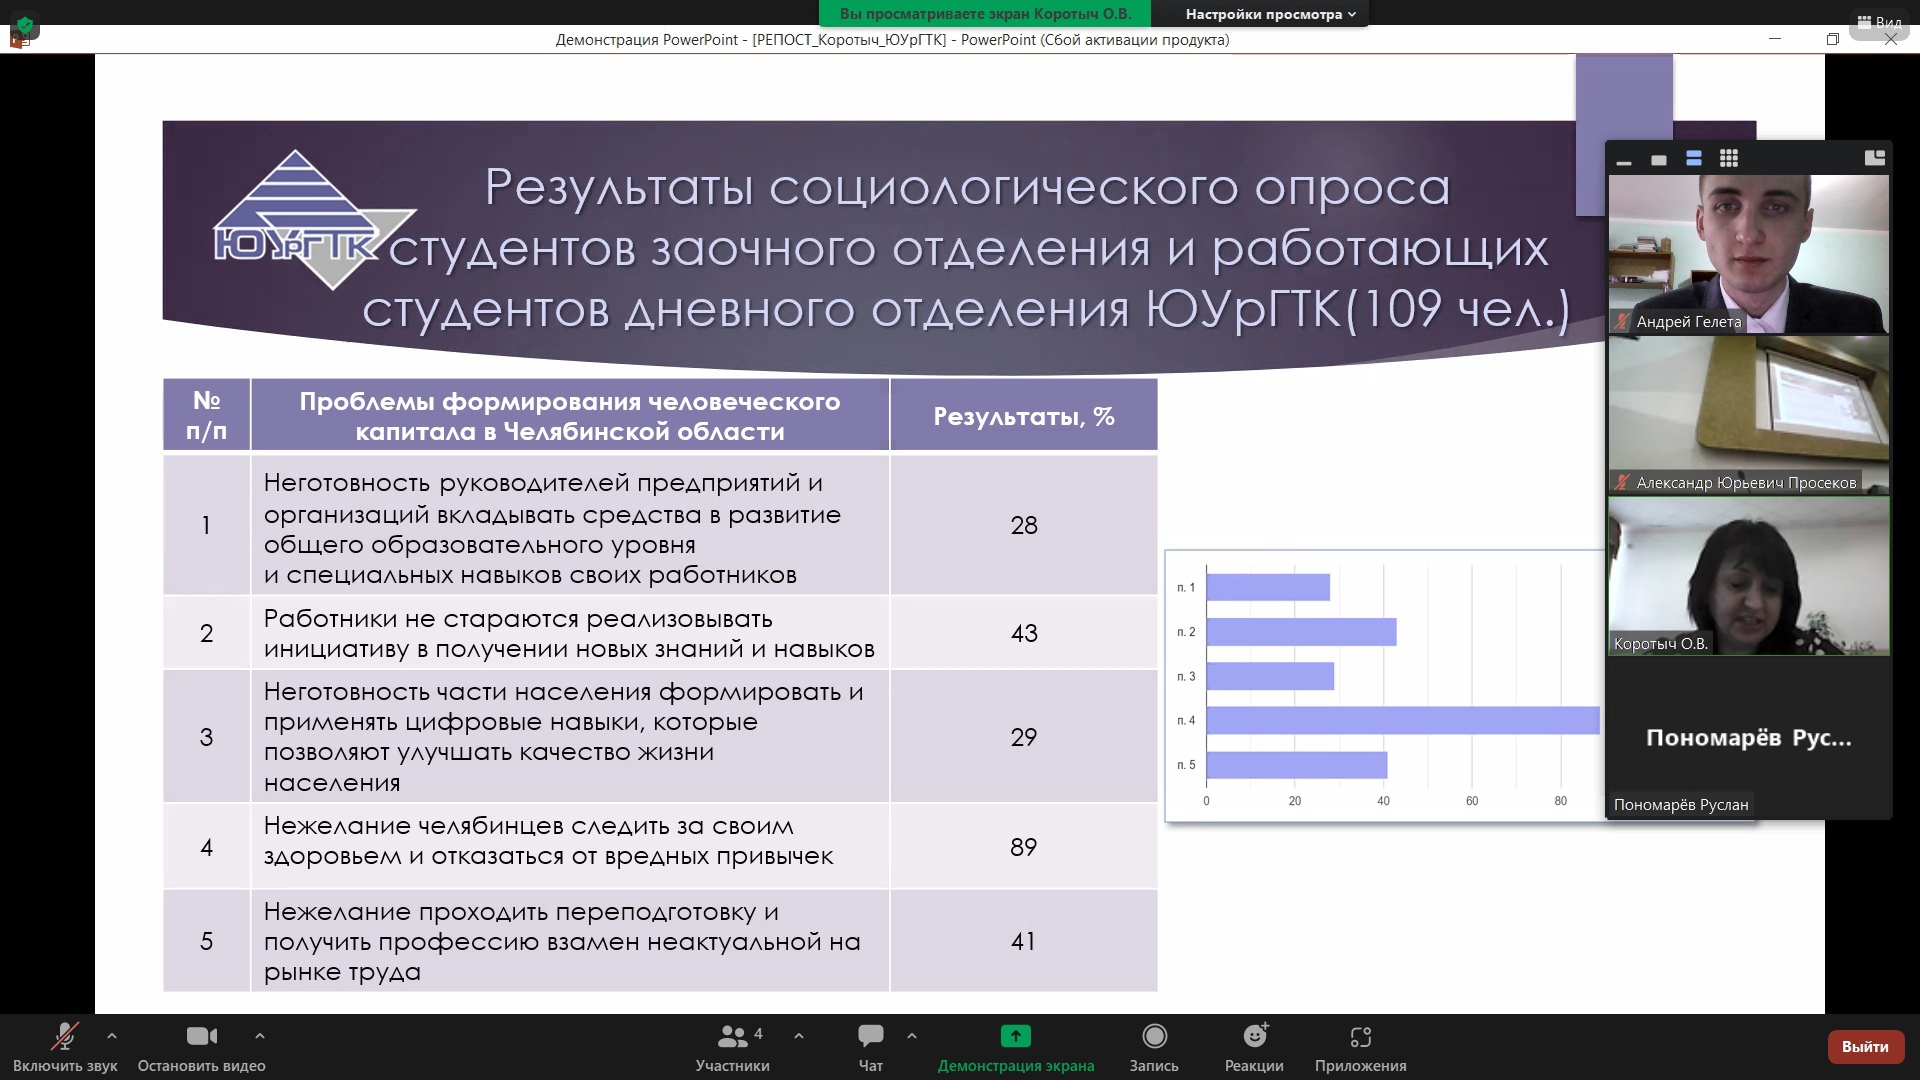
Task: Expand participants options chevron
Action: [x=799, y=1036]
